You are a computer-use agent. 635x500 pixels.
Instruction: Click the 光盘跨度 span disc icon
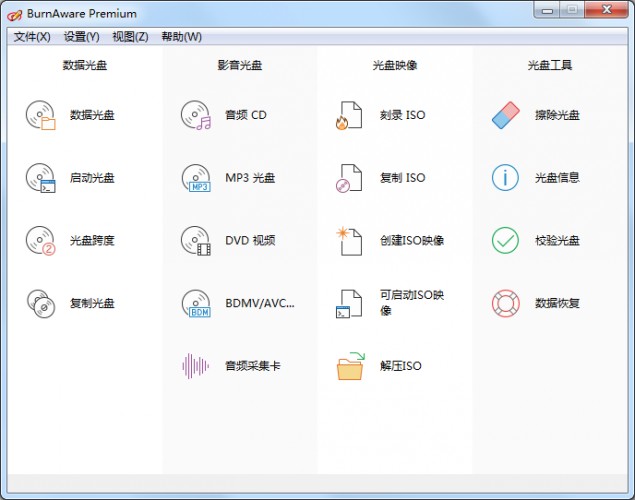coord(40,241)
